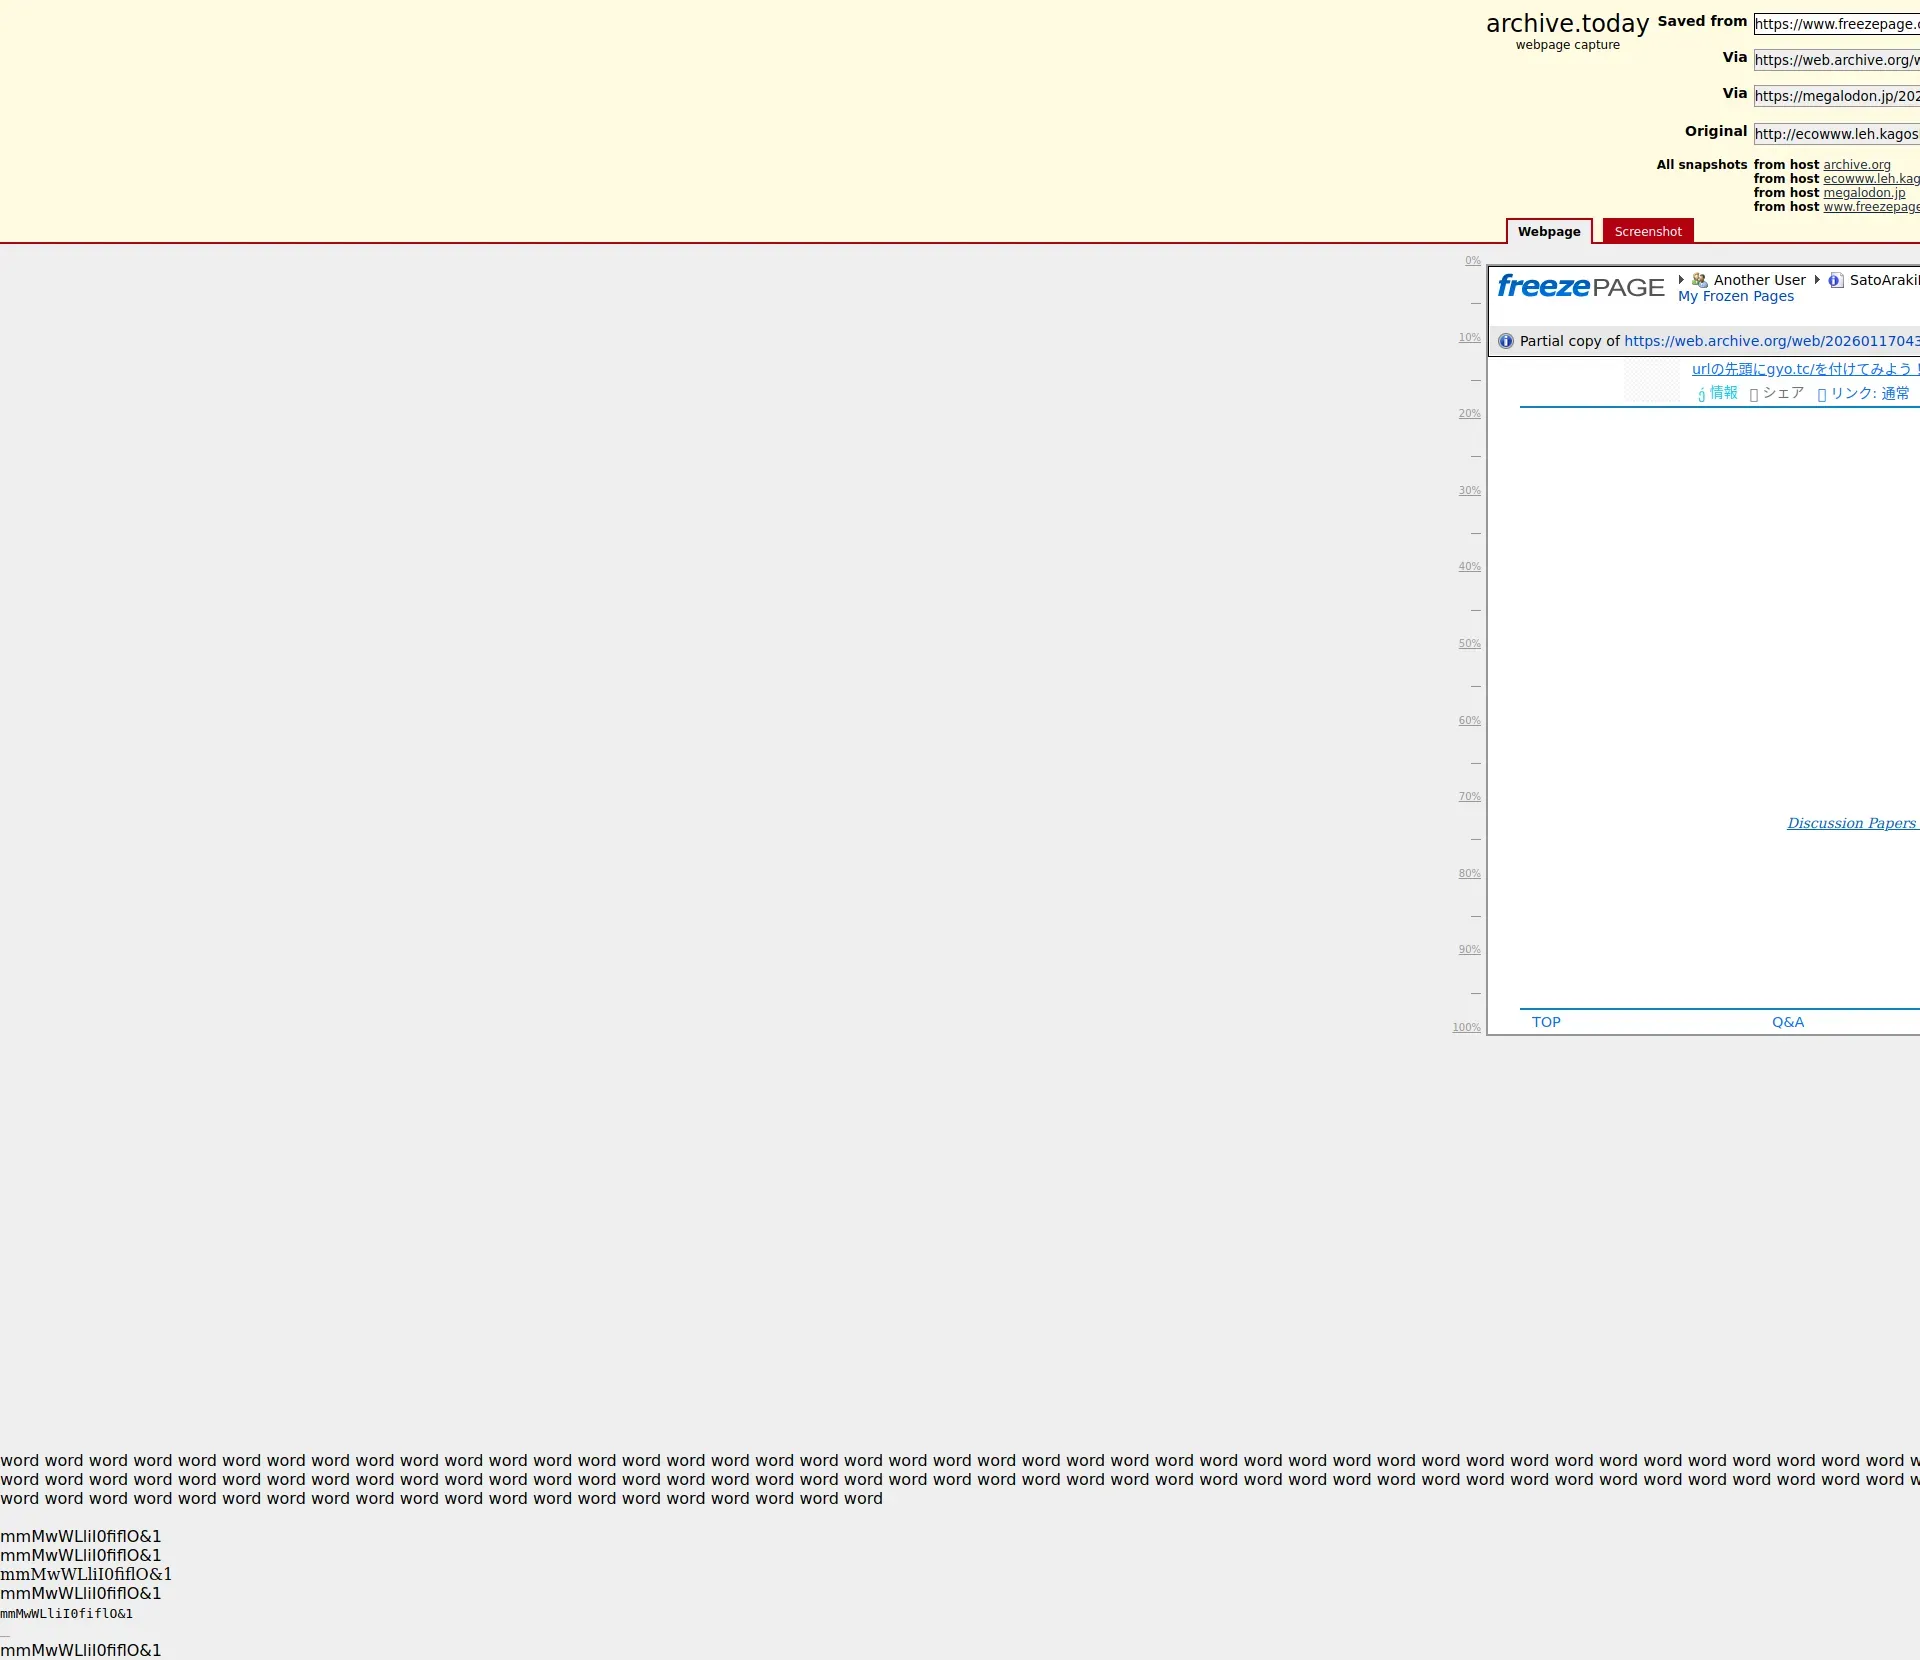Open the Discussion Papers link
The height and width of the screenshot is (1660, 1920).
point(1851,823)
